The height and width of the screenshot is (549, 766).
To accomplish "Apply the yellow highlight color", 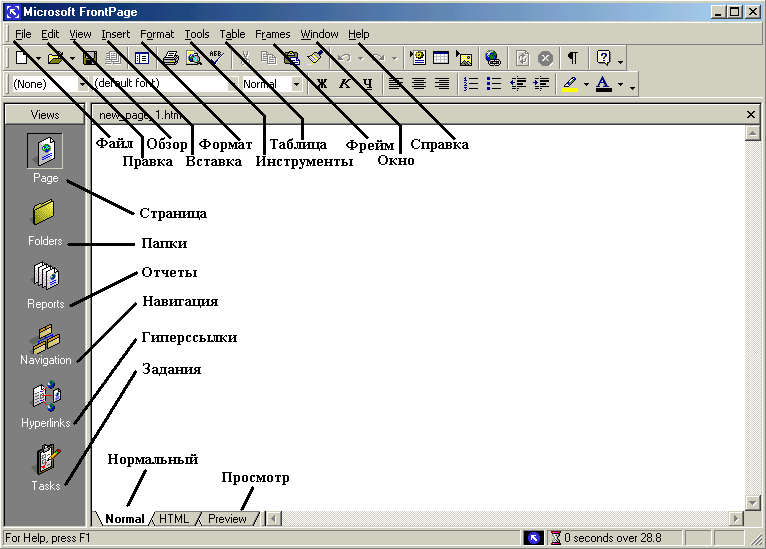I will [x=570, y=84].
